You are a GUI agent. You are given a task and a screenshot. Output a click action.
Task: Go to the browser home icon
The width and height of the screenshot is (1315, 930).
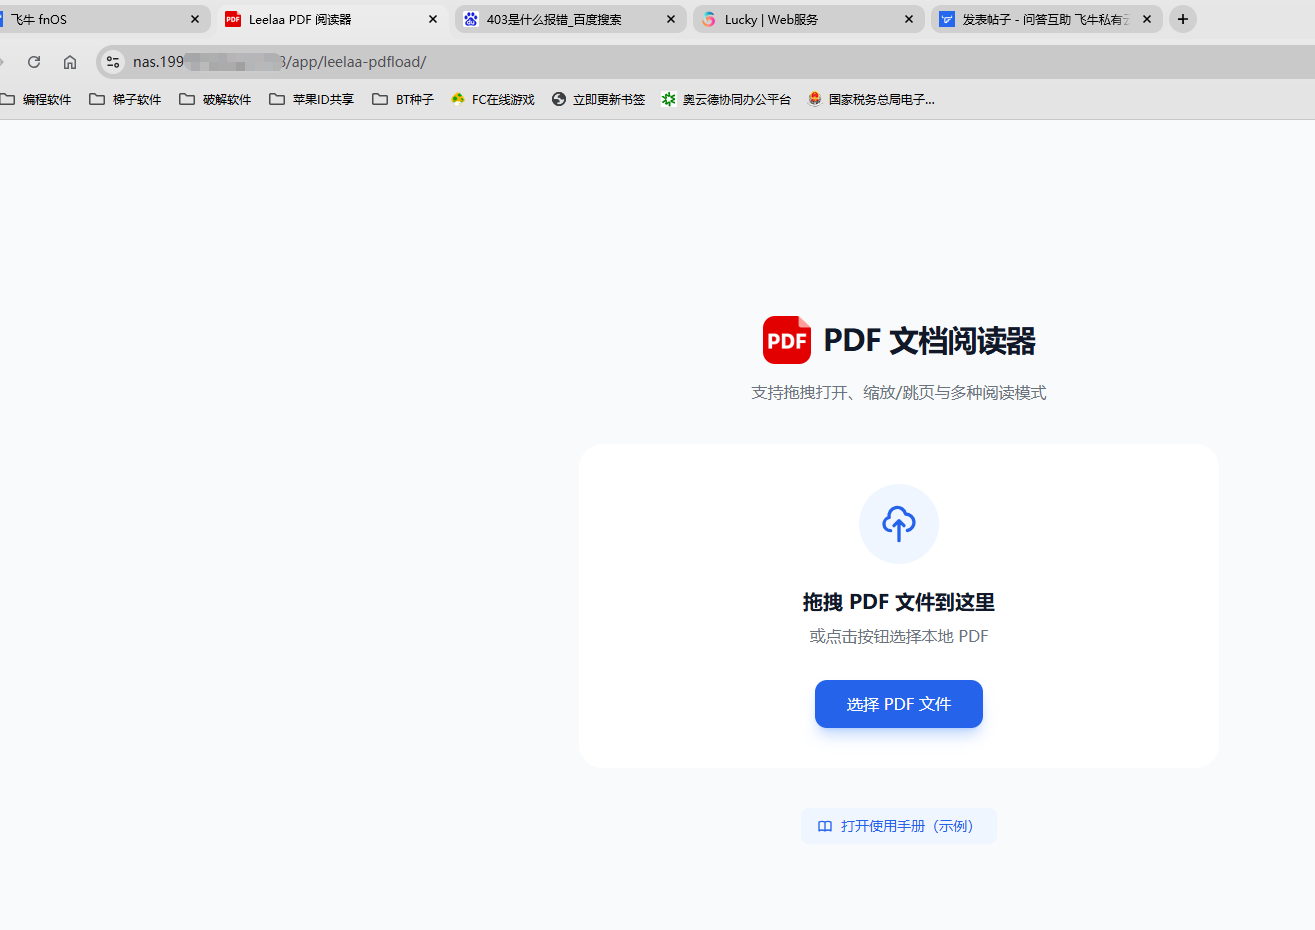[70, 62]
